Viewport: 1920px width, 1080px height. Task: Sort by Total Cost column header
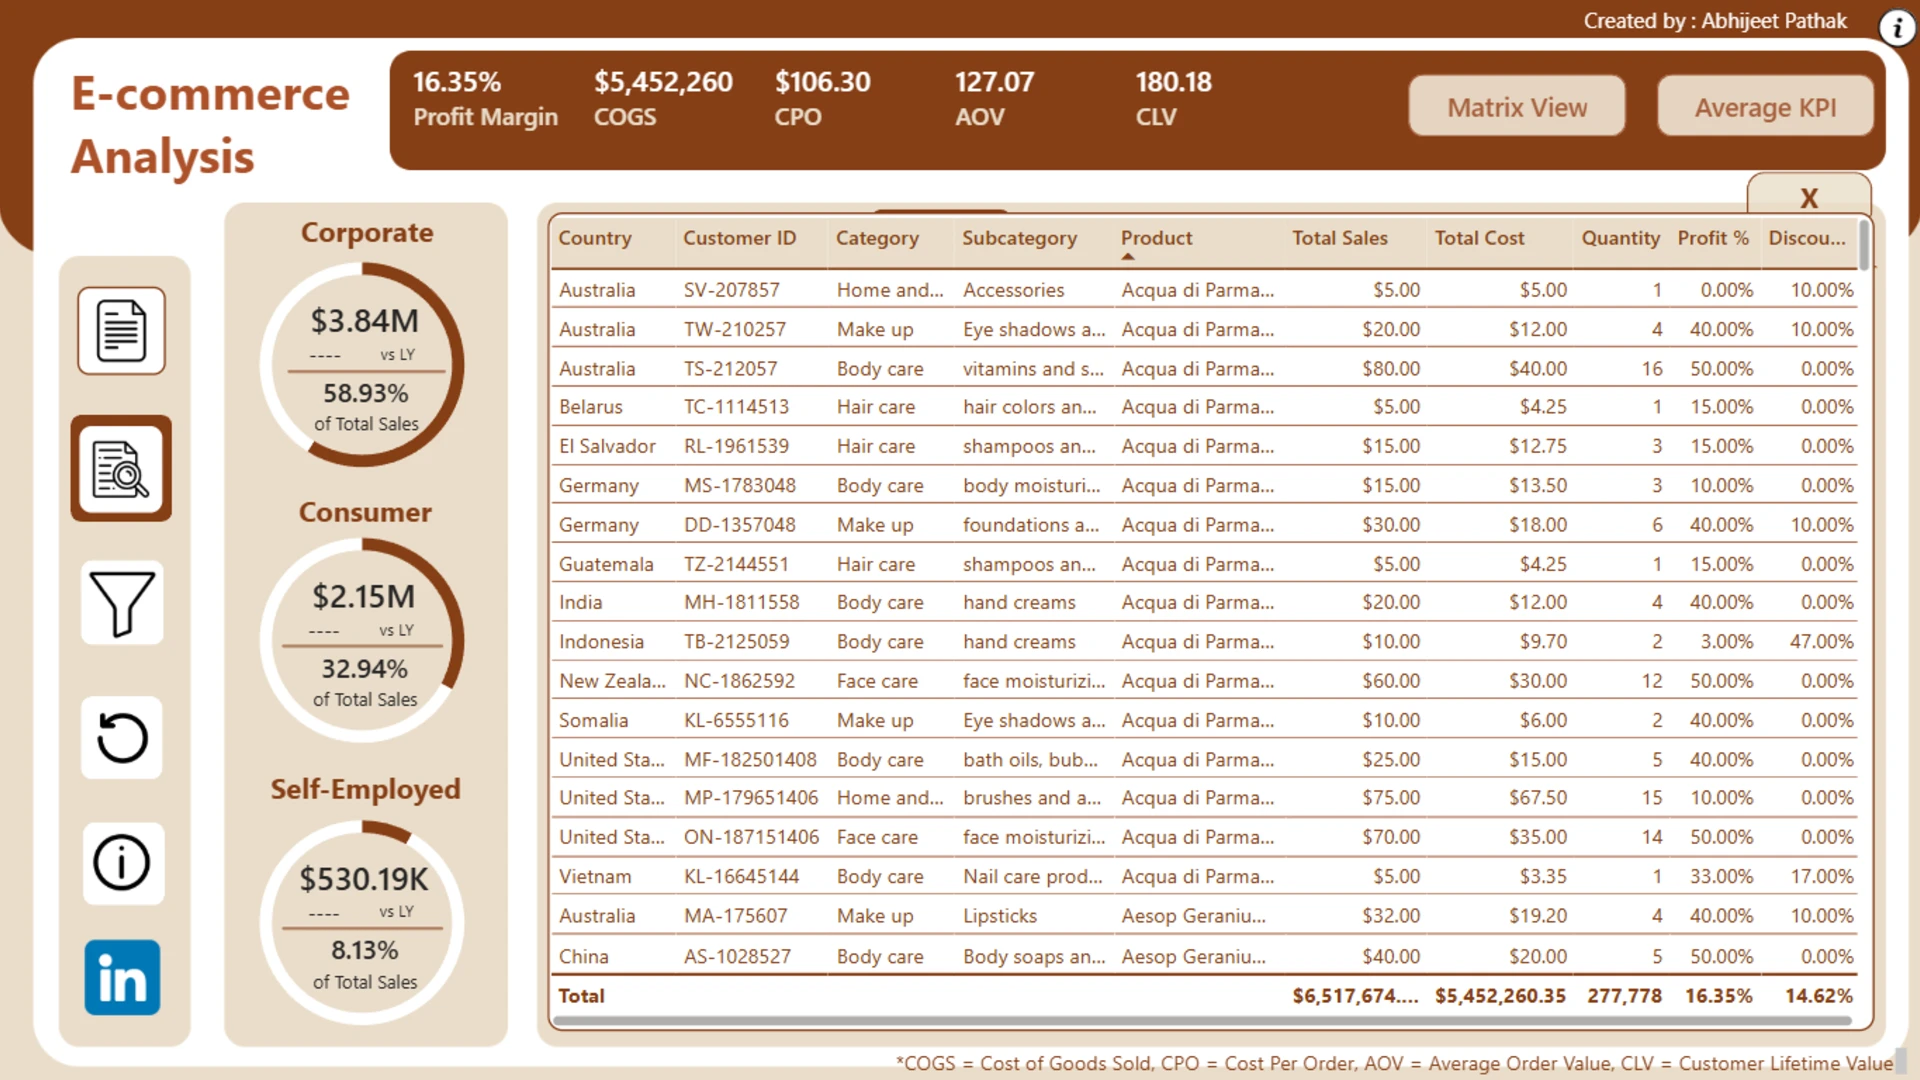pos(1479,238)
